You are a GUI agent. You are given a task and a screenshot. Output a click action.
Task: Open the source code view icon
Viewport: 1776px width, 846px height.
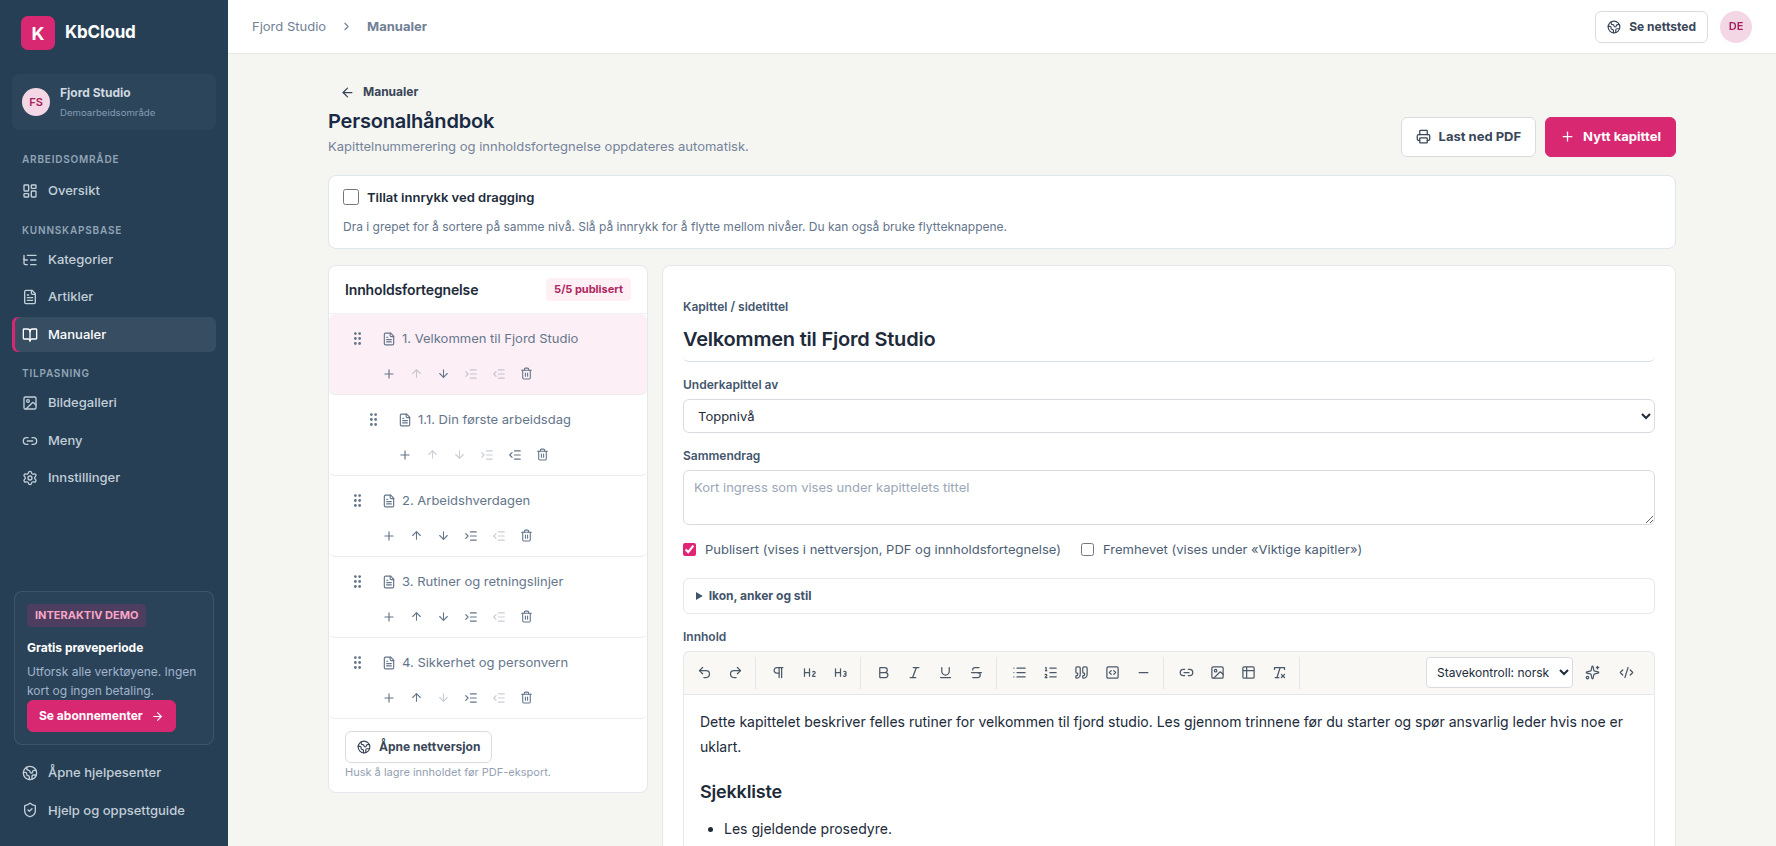click(x=1626, y=673)
